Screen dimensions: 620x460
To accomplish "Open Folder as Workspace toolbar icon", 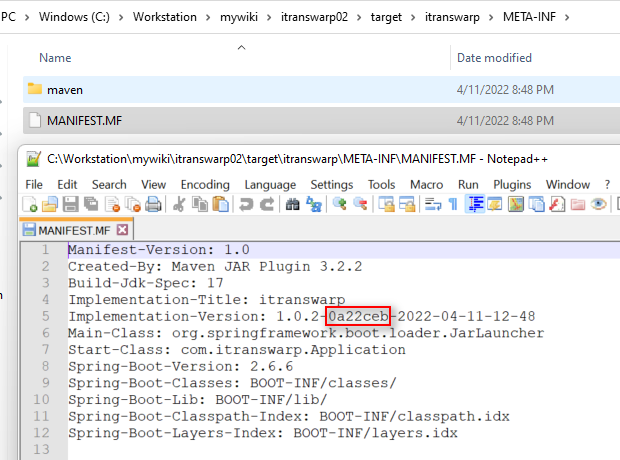I will coord(578,204).
